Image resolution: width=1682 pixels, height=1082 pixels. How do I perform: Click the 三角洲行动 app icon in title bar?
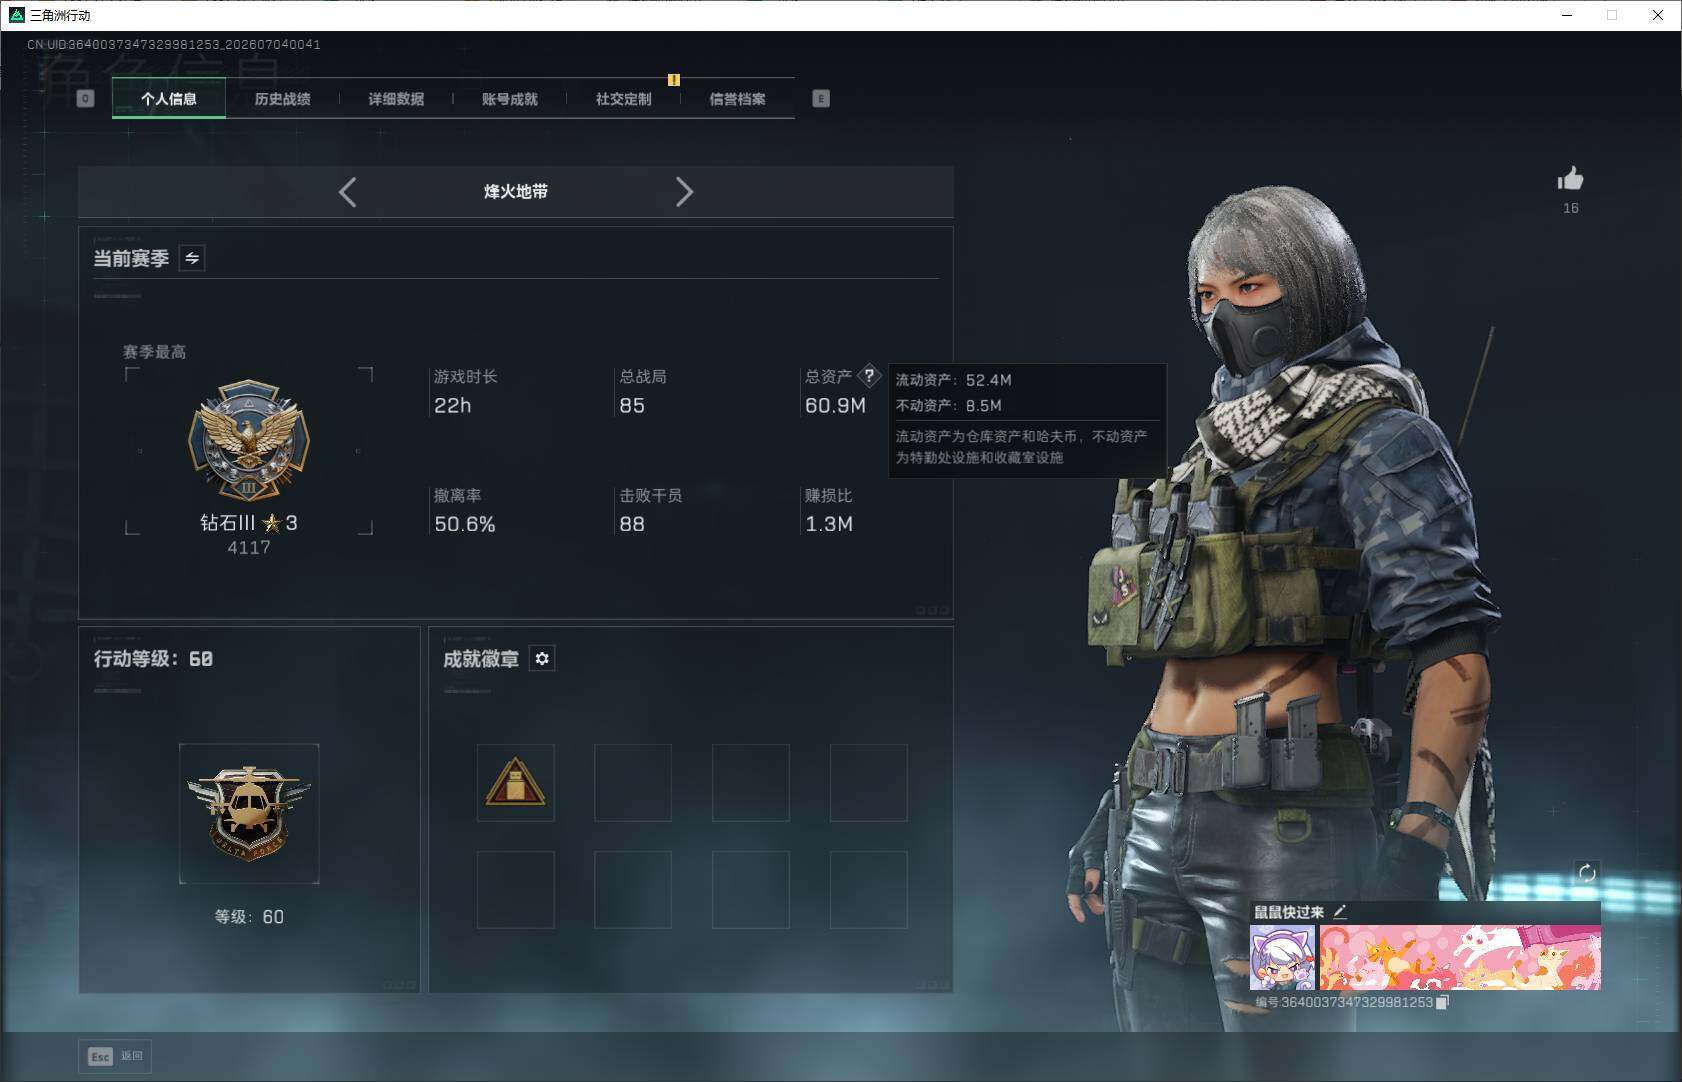[16, 15]
